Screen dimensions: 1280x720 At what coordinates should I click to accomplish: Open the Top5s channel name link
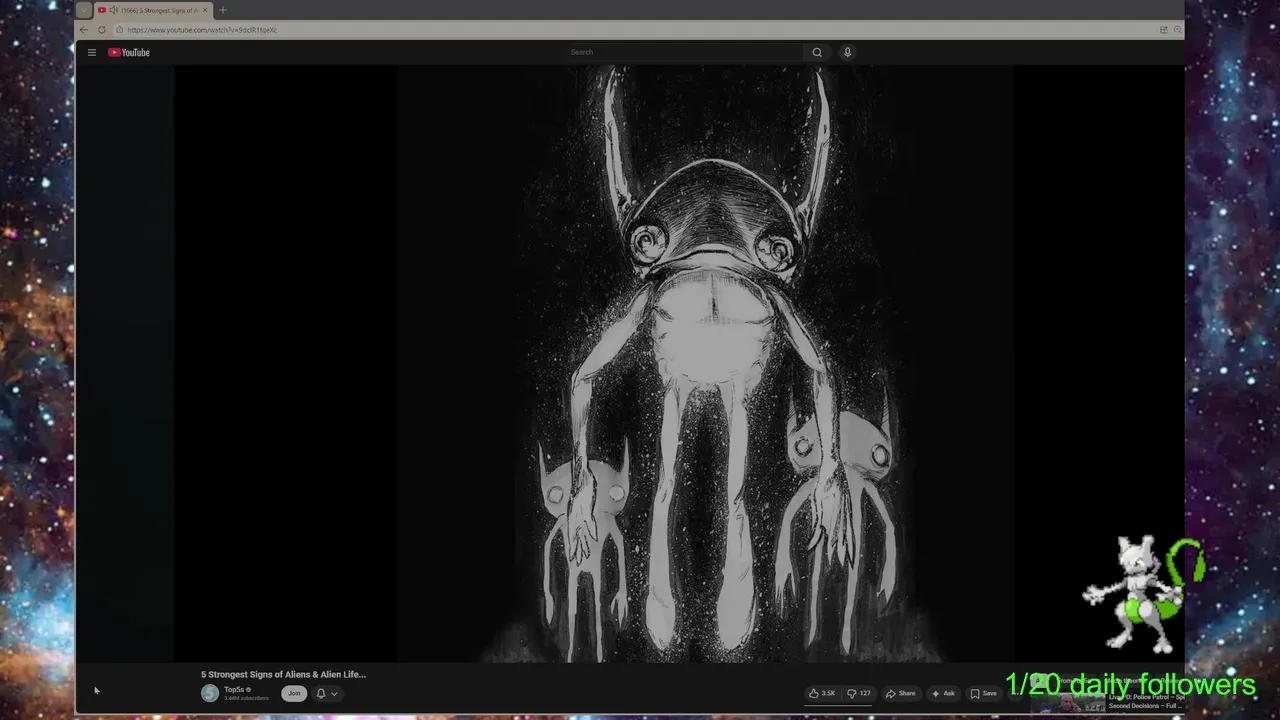(x=234, y=689)
